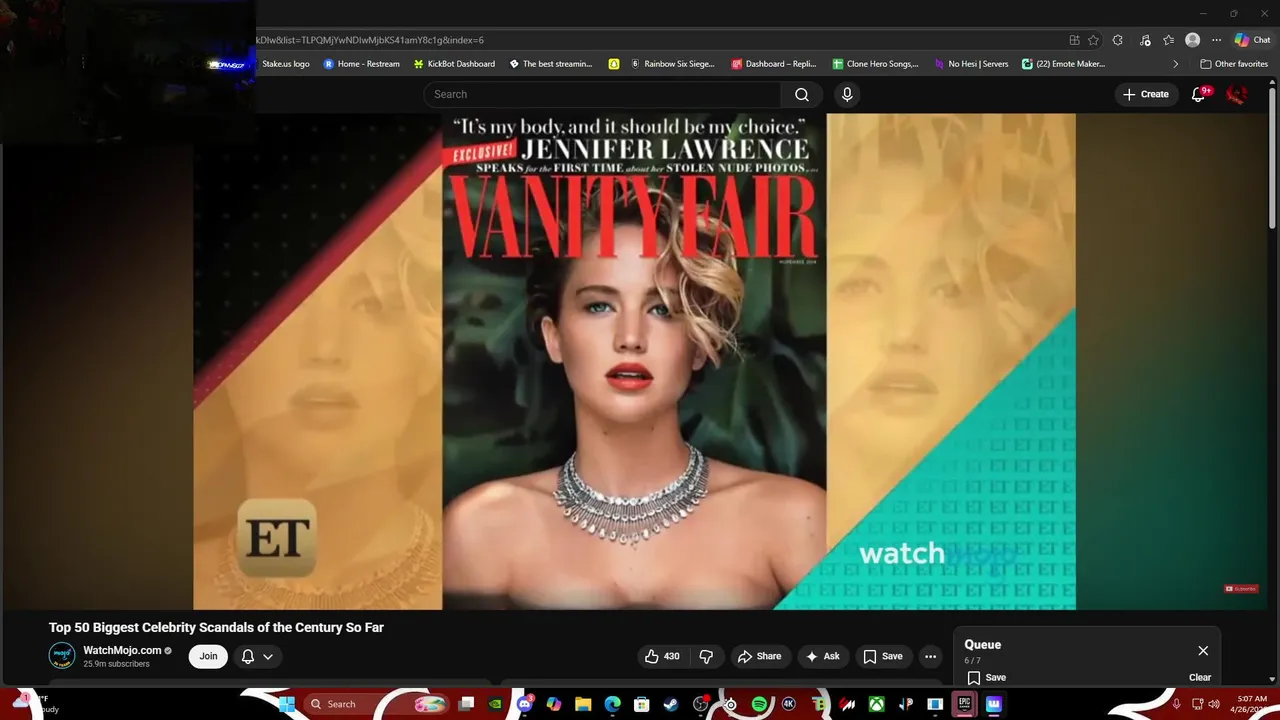The image size is (1280, 720).
Task: Join the WatchMojo channel
Action: coord(208,656)
